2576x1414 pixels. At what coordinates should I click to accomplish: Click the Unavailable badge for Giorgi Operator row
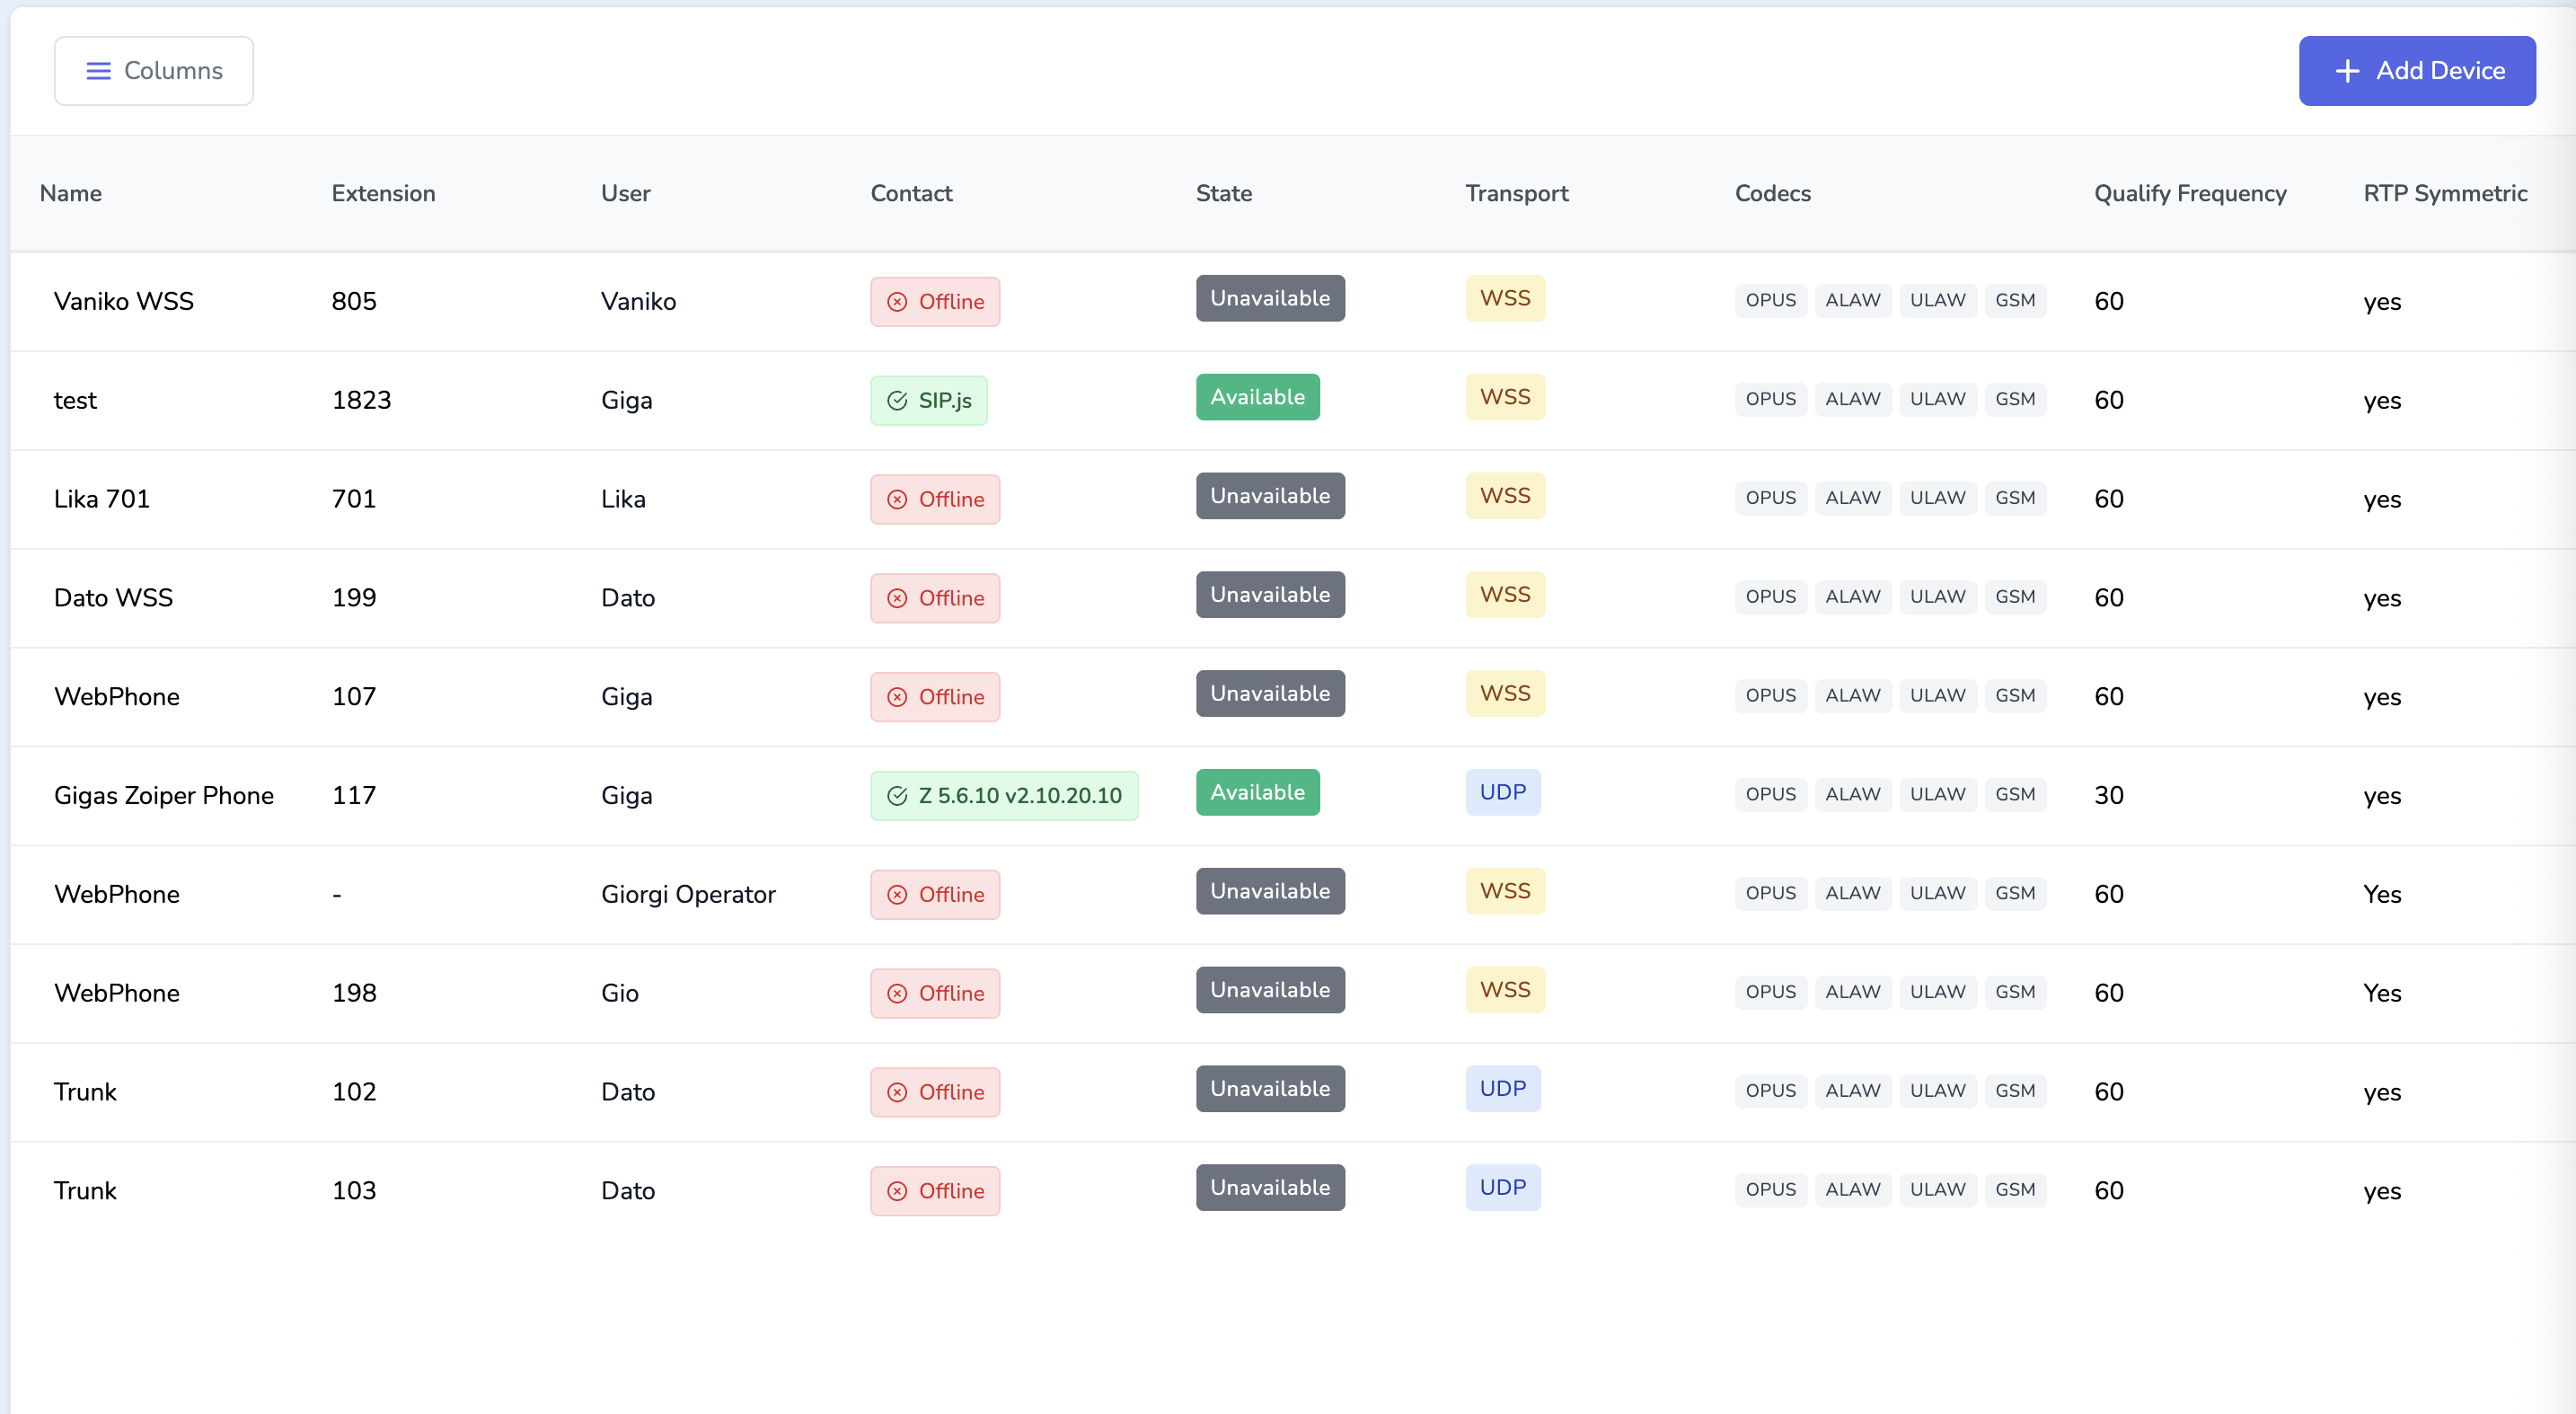1269,891
